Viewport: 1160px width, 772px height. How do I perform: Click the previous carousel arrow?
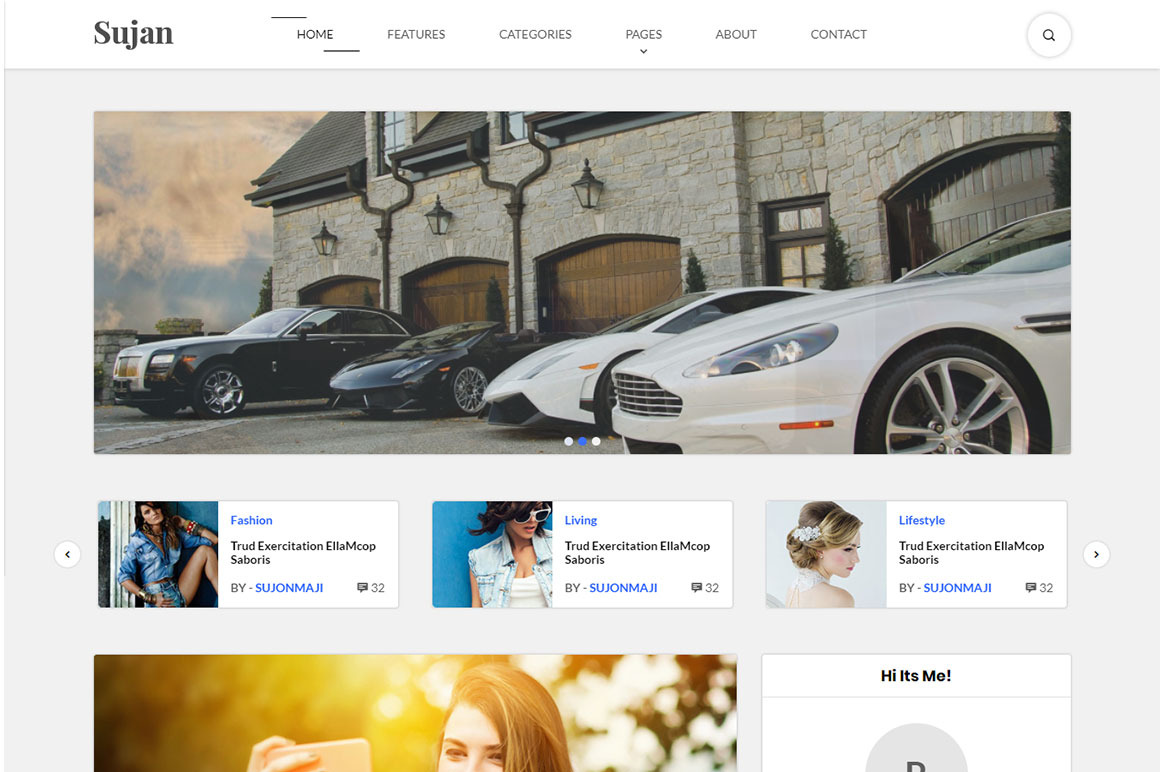pyautogui.click(x=67, y=554)
